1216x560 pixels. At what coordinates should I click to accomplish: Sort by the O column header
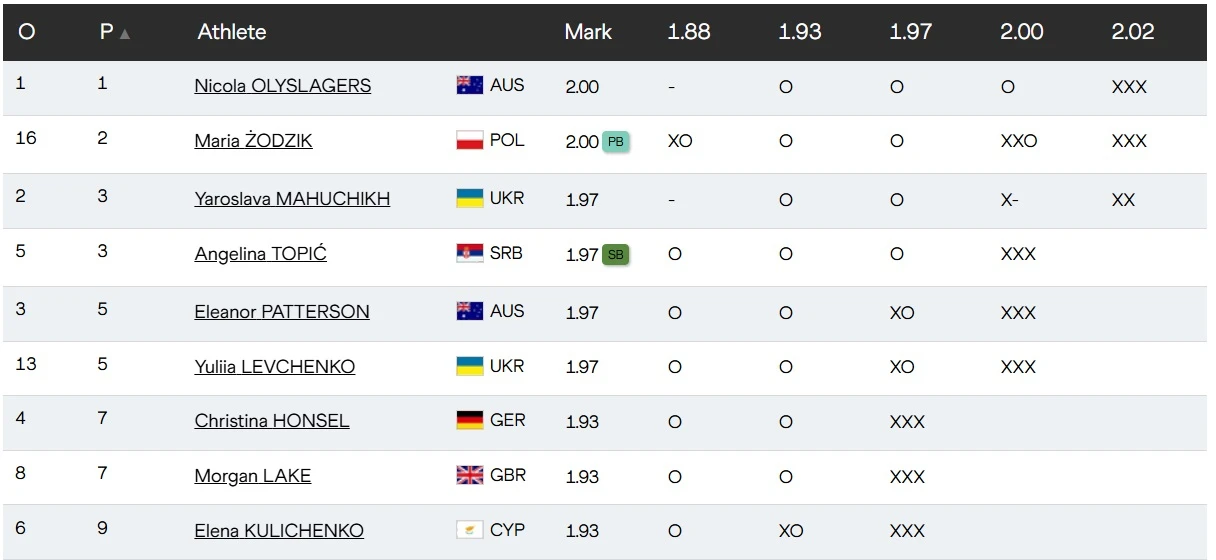tap(27, 32)
